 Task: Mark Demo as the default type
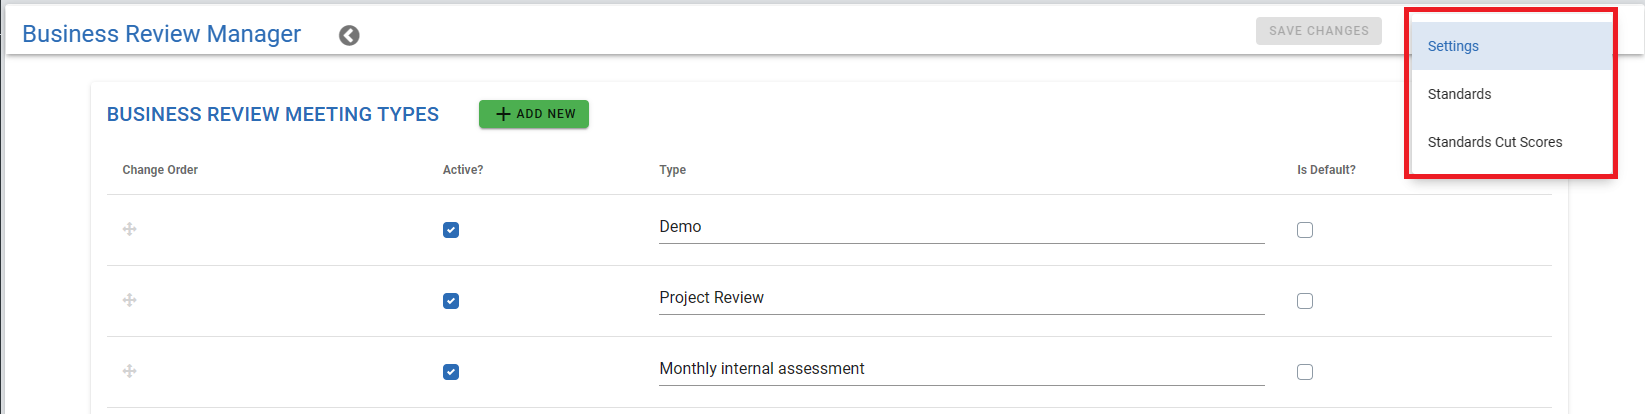click(1305, 230)
